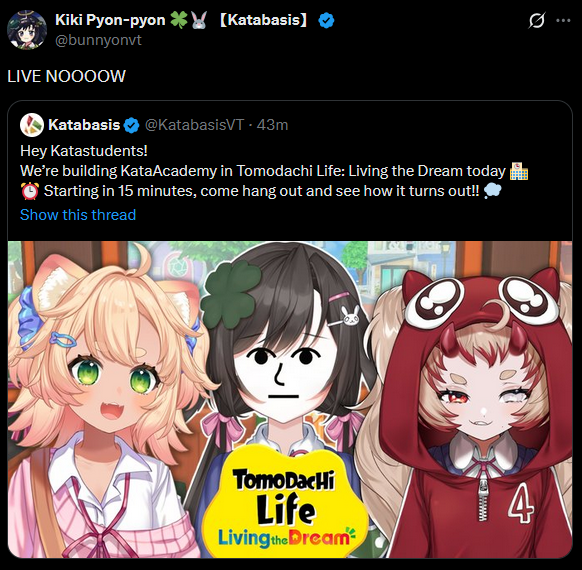Open the Kiki Pyon-pyon display name link

[x=110, y=20]
